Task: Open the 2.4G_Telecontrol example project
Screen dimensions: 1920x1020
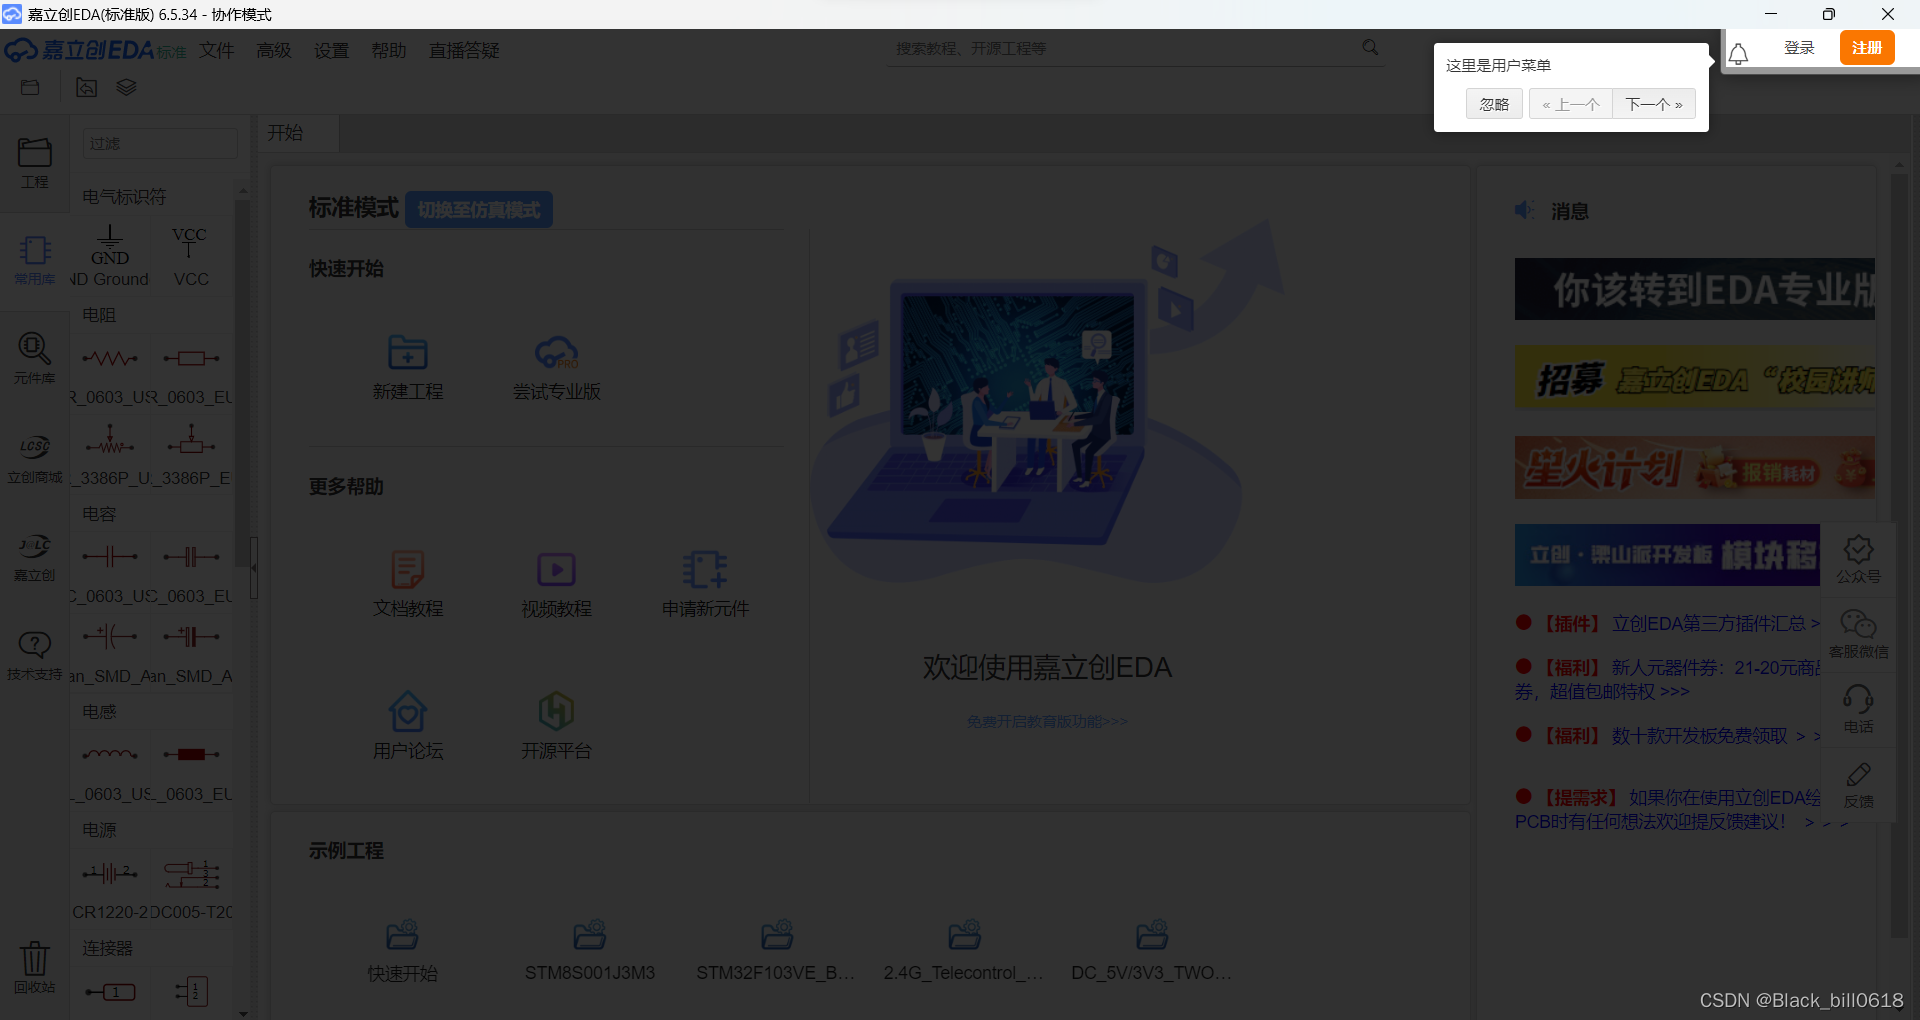Action: pyautogui.click(x=964, y=951)
